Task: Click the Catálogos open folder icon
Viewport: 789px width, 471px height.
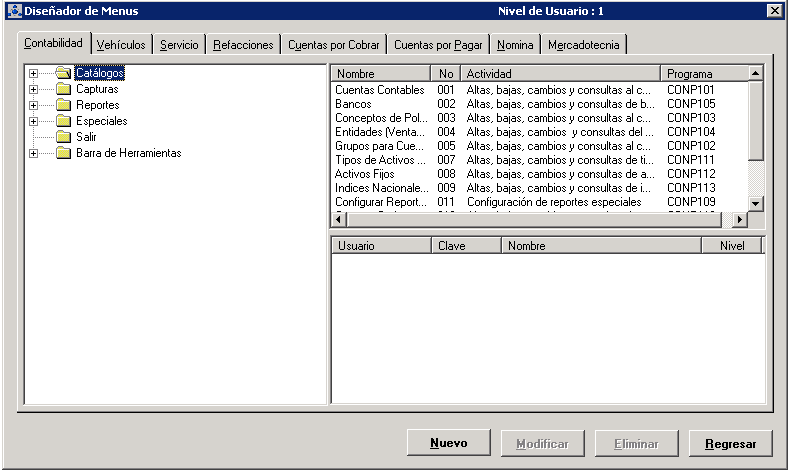Action: [64, 73]
